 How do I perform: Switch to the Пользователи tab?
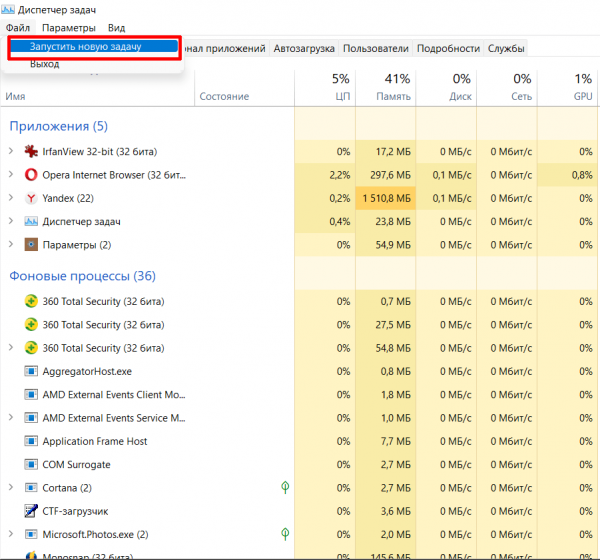(375, 49)
